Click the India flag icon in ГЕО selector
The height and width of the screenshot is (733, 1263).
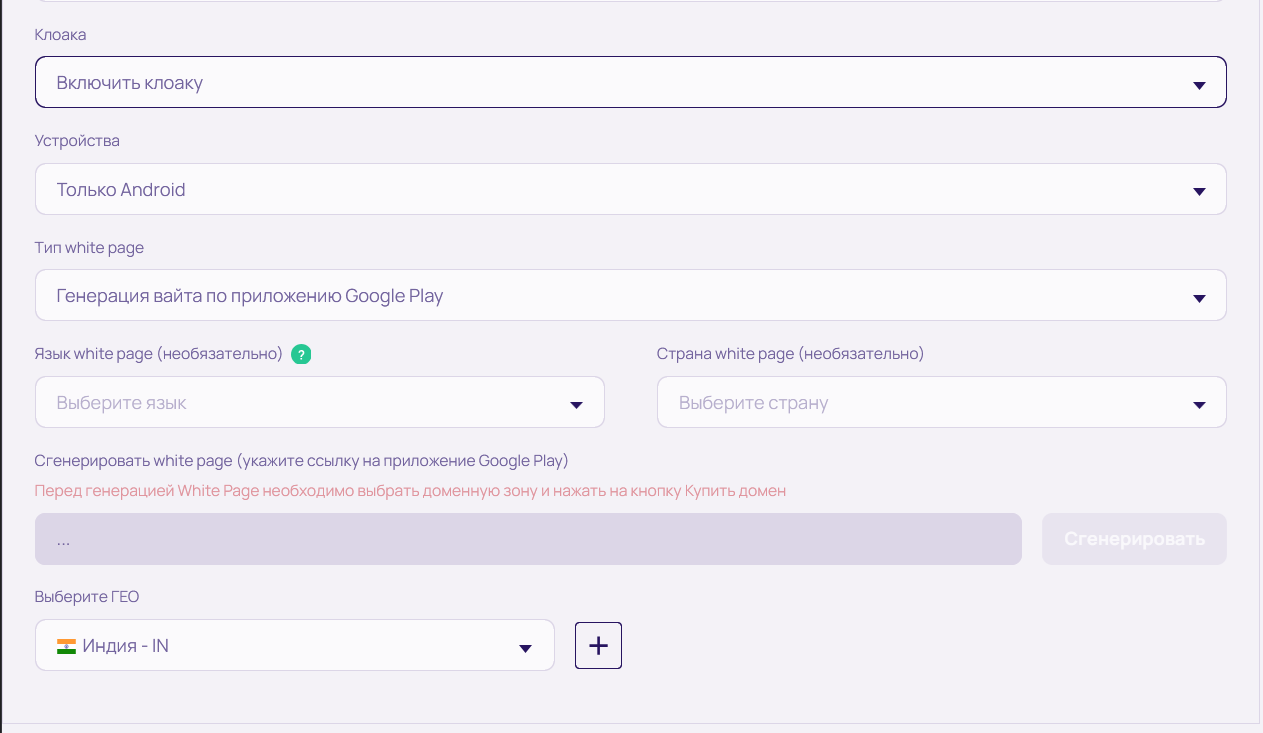pyautogui.click(x=67, y=646)
